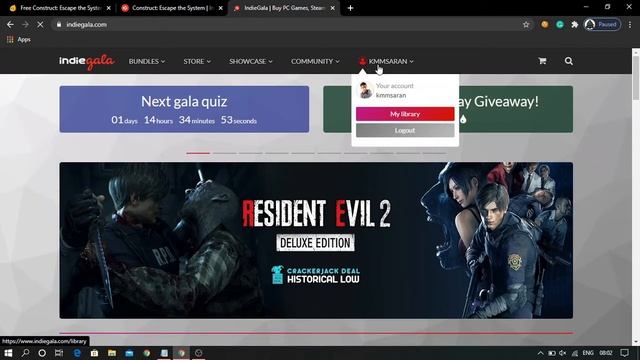Open the shopping cart icon

[x=542, y=61]
